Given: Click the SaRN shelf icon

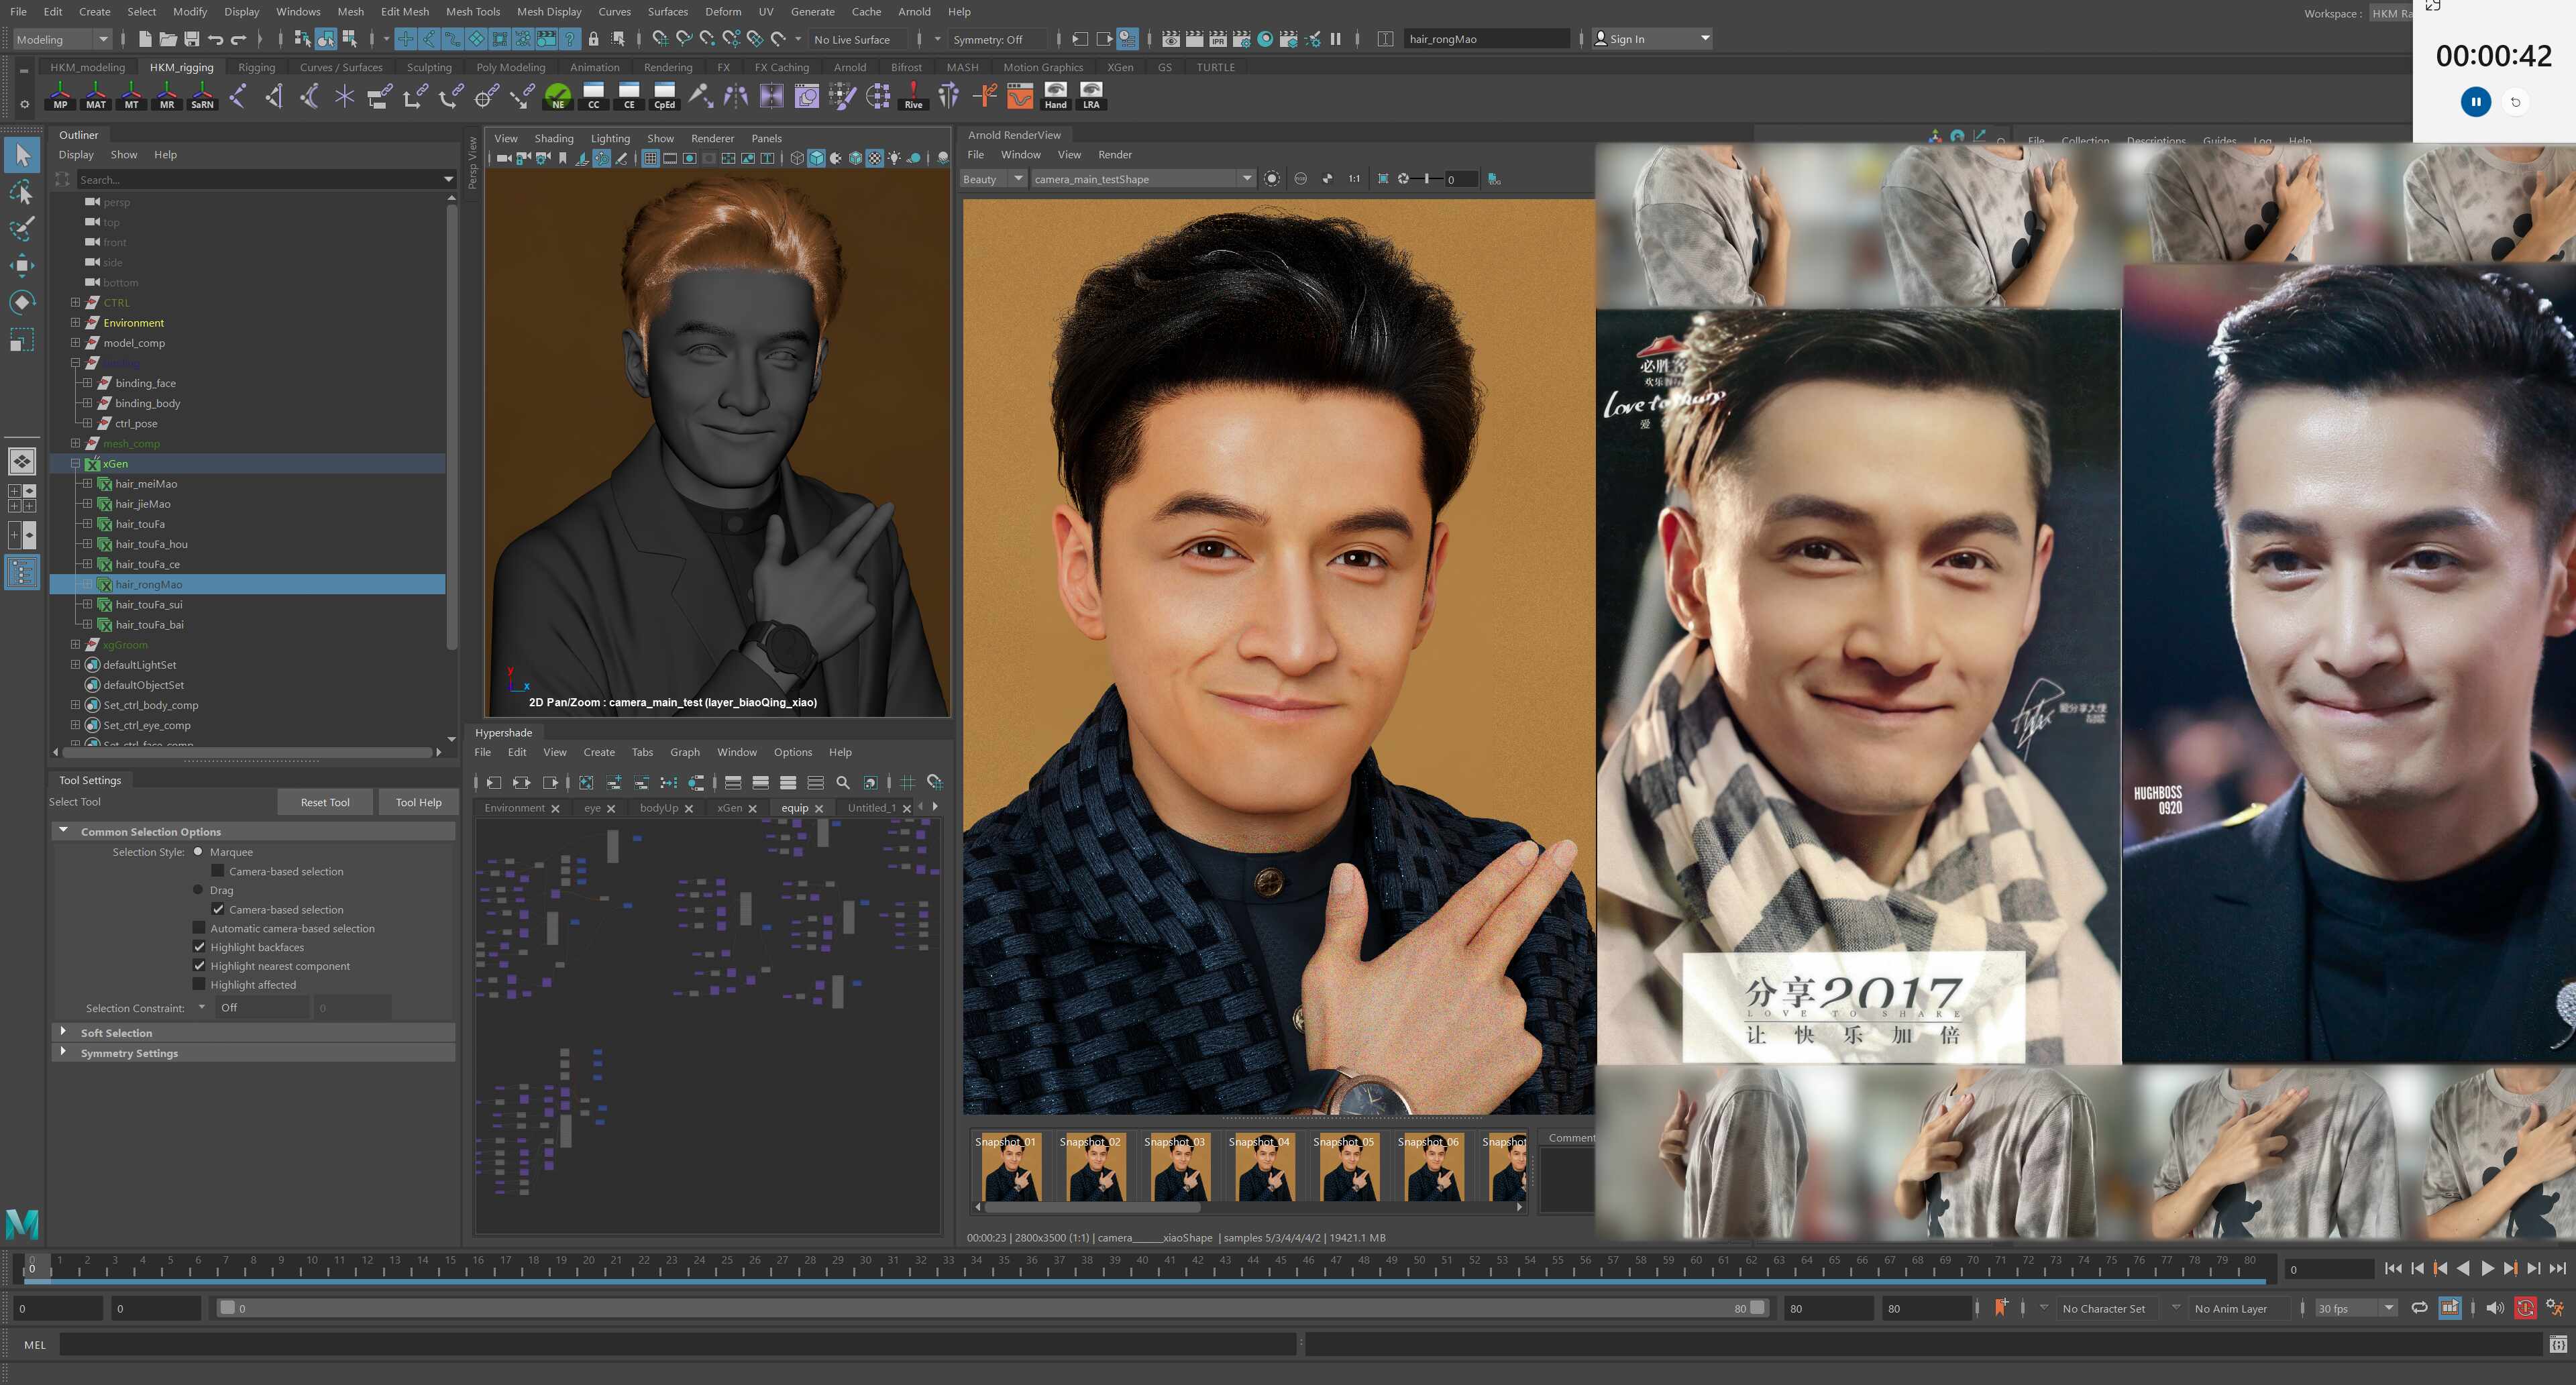Looking at the screenshot, I should (x=202, y=96).
